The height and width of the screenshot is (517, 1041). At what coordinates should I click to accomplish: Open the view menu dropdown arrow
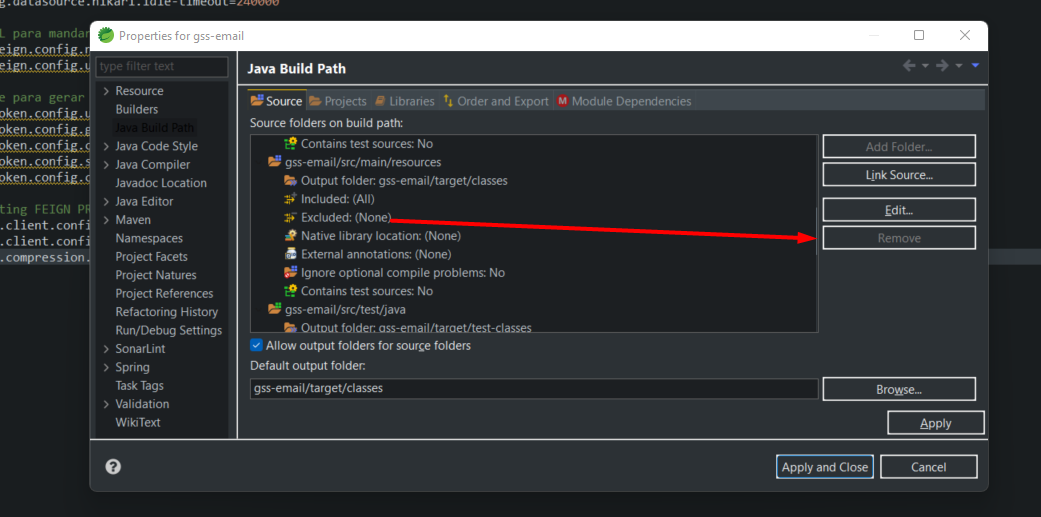tap(975, 66)
